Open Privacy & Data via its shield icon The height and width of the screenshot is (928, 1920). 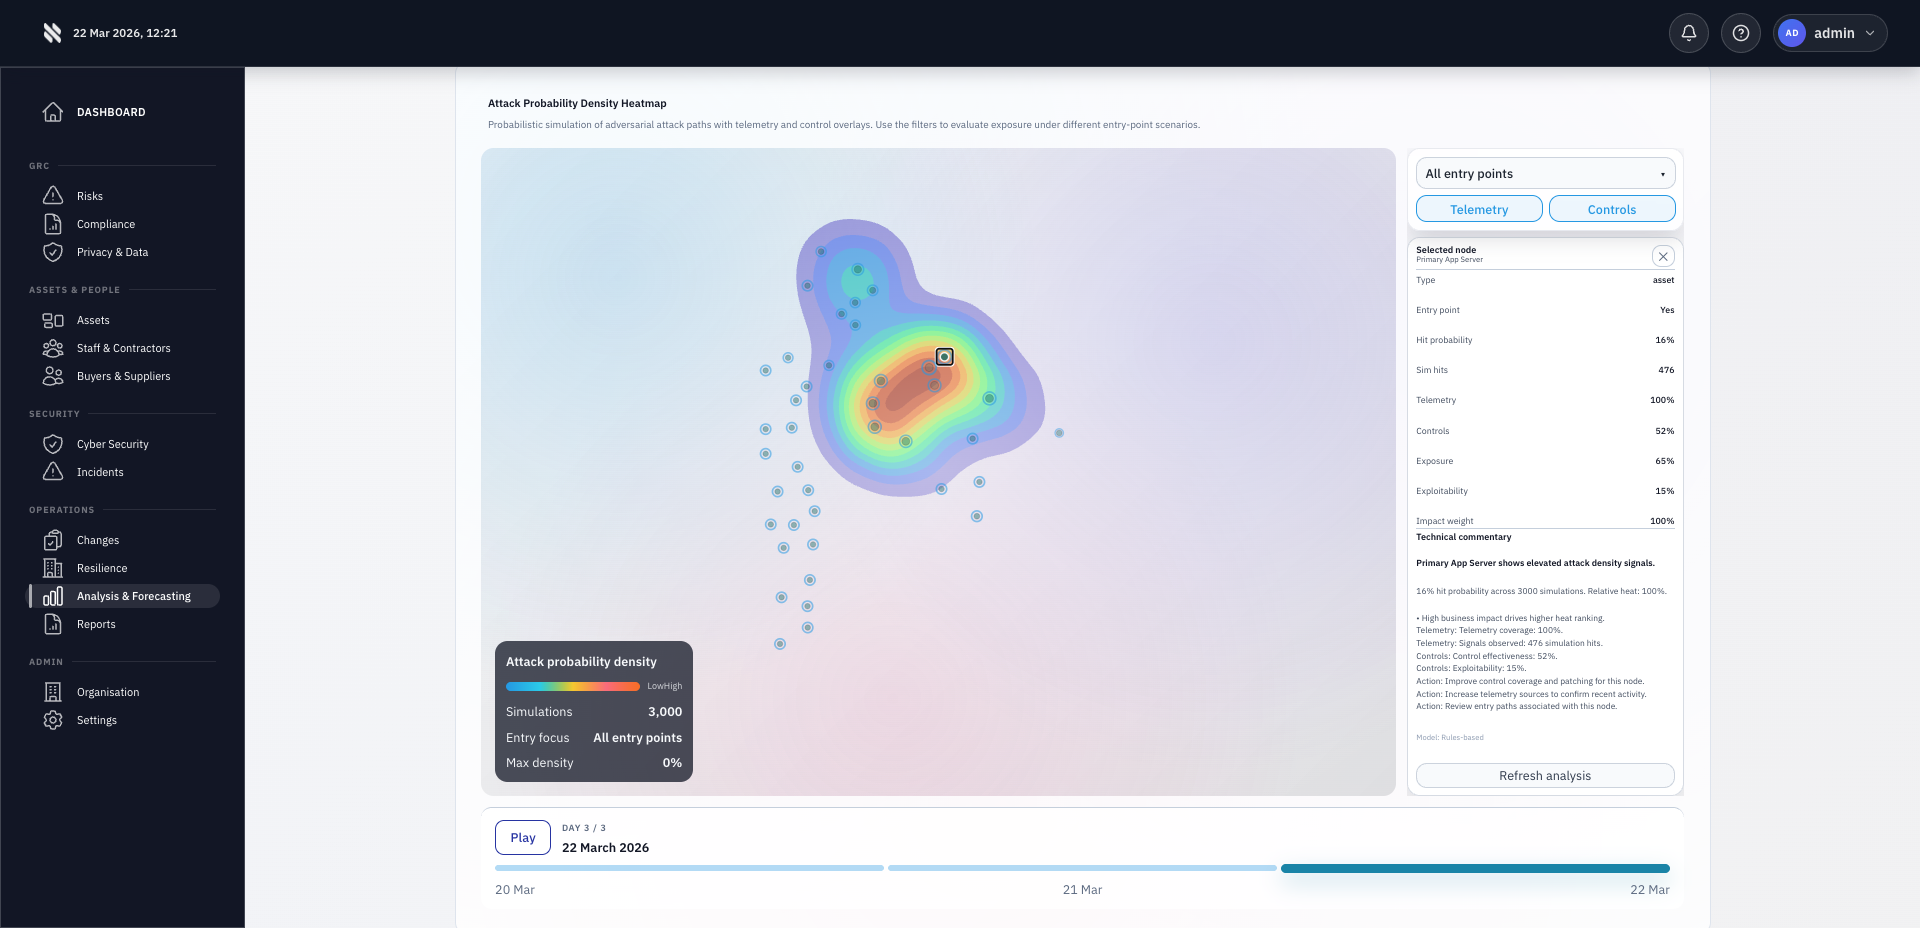(x=54, y=252)
